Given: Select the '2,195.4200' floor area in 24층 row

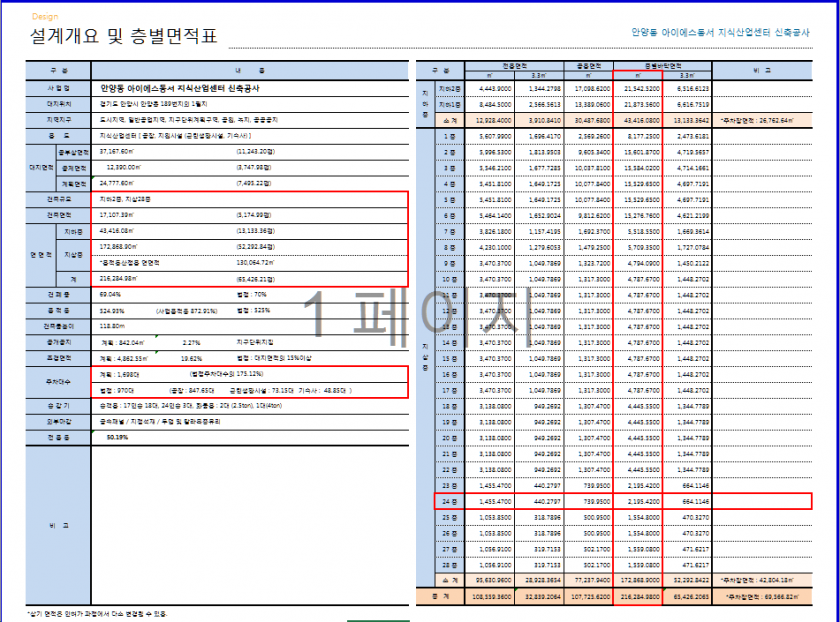Looking at the screenshot, I should (x=640, y=500).
